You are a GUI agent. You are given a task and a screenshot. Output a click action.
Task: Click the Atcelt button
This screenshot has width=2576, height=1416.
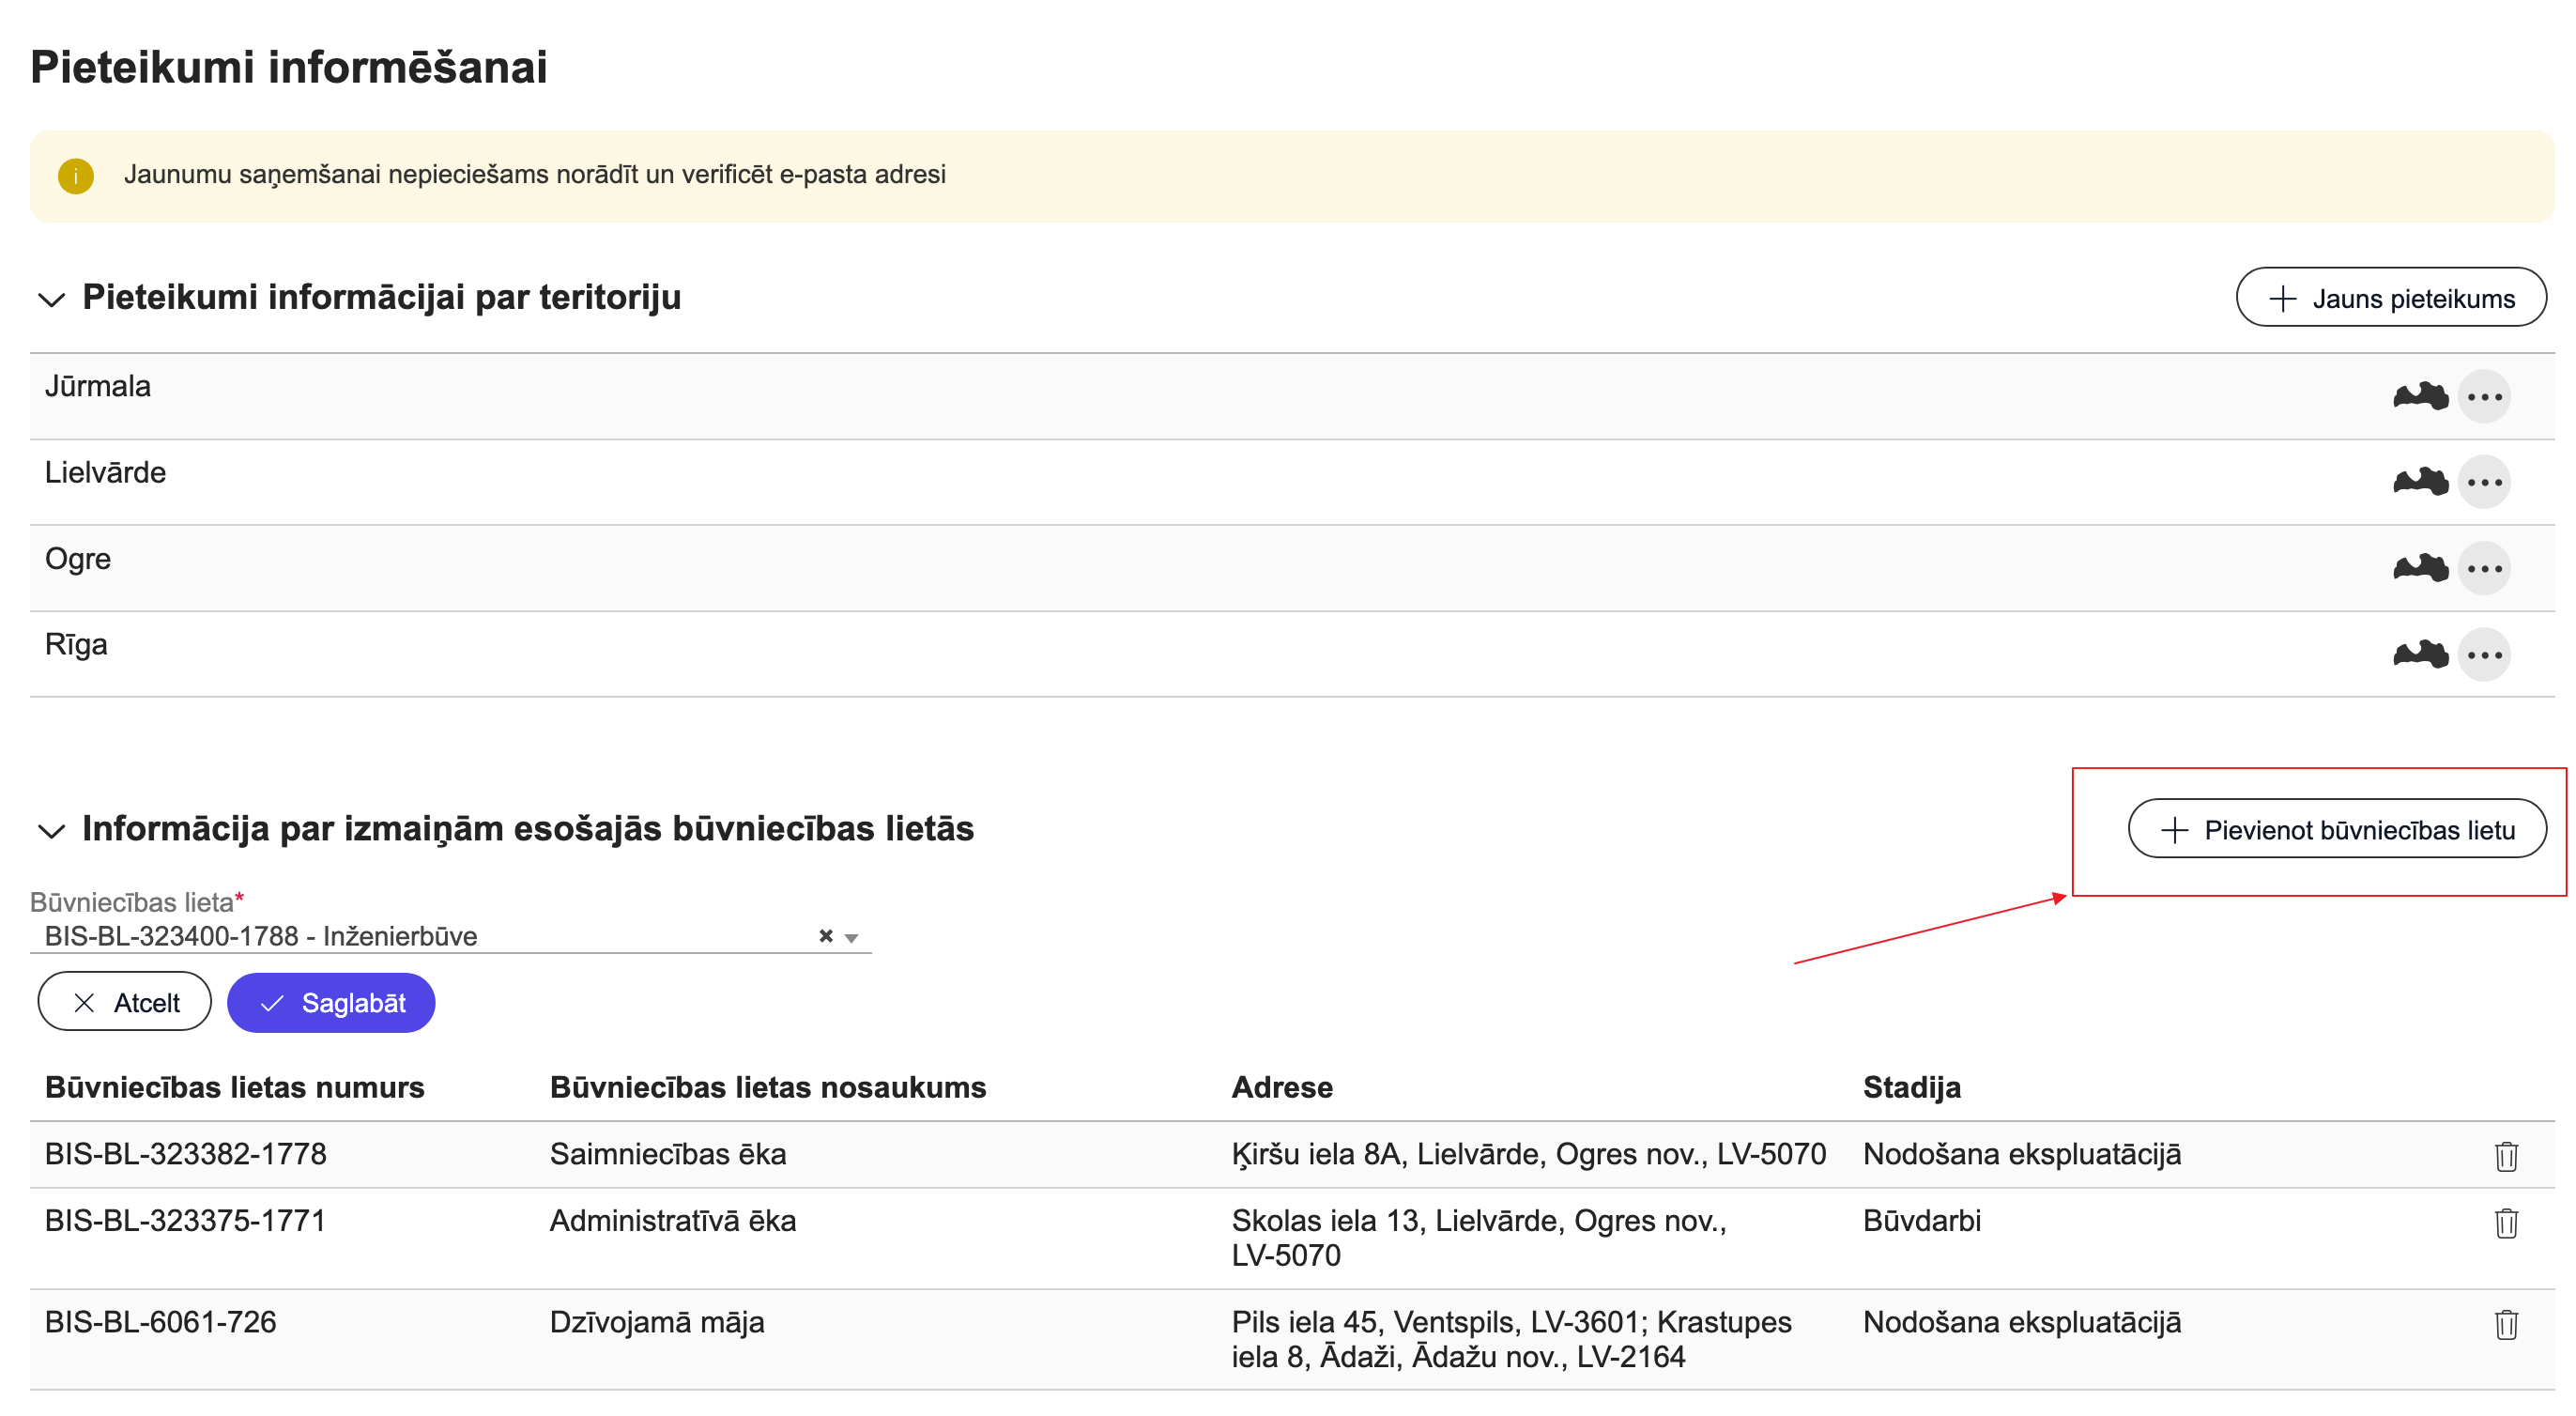pos(125,1002)
